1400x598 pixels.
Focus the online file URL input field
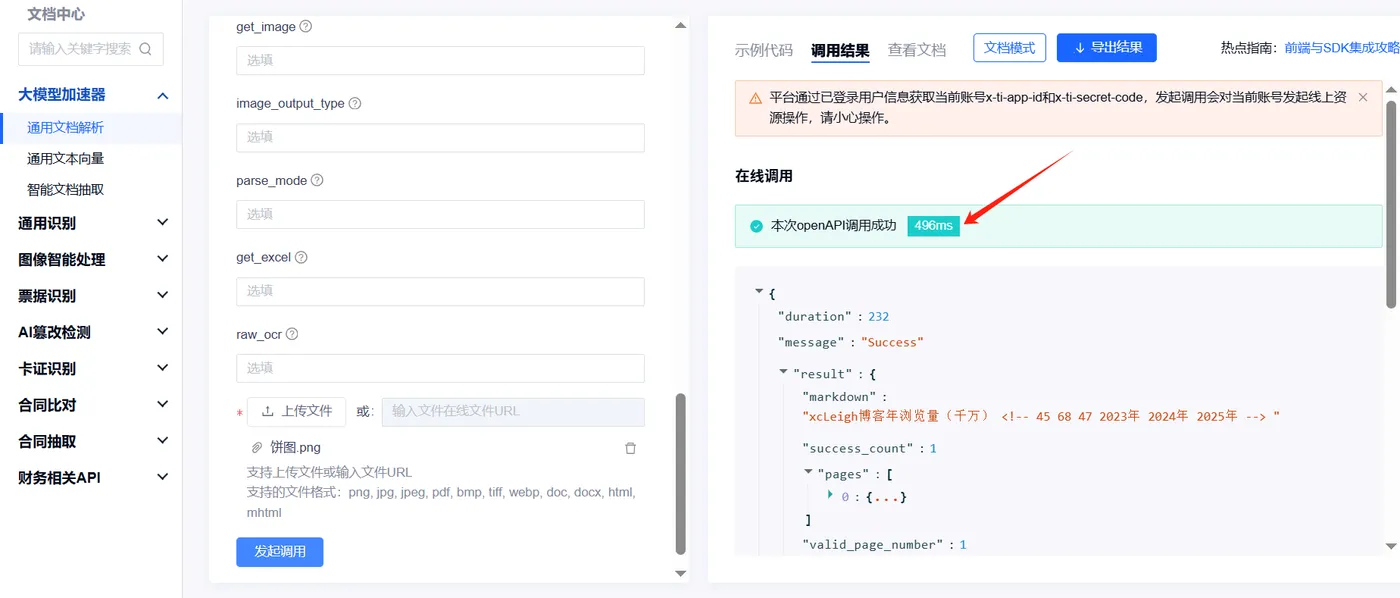(x=513, y=411)
